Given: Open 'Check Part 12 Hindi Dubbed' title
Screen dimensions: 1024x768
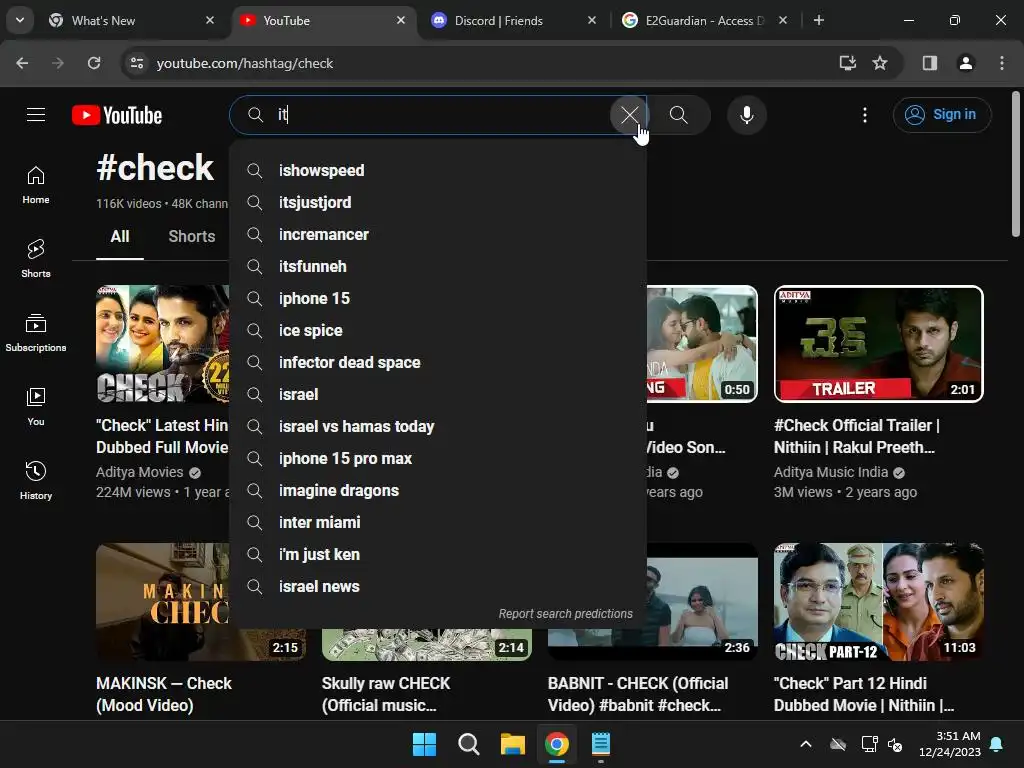Looking at the screenshot, I should click(864, 694).
